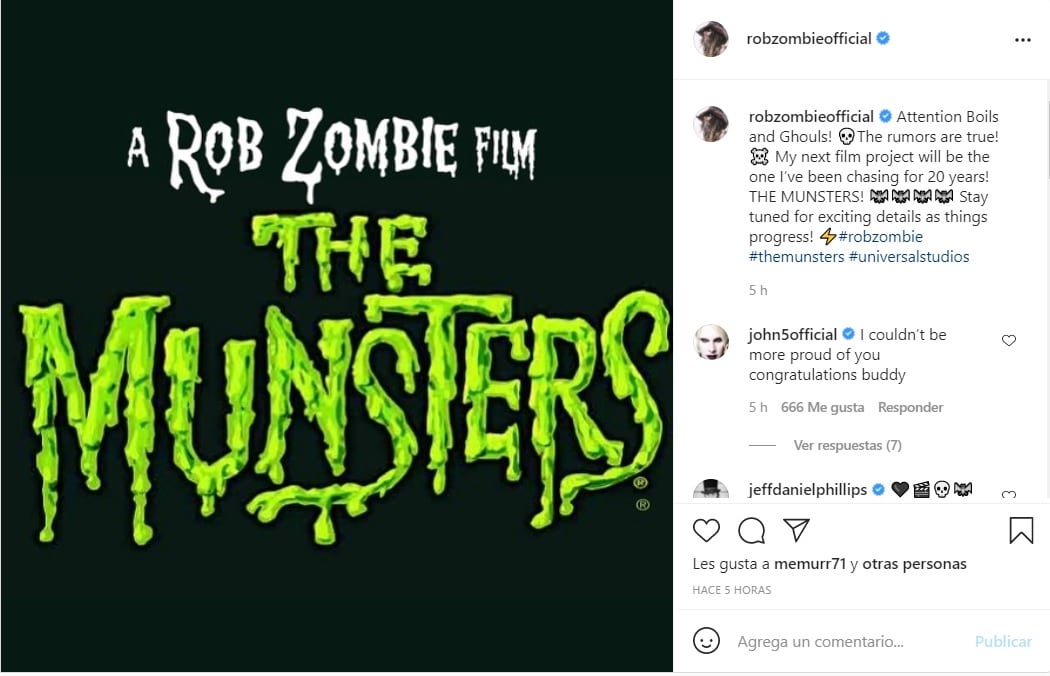Viewport: 1050px width, 676px height.
Task: View the 666 Me gusta likes list
Action: pyautogui.click(x=821, y=407)
